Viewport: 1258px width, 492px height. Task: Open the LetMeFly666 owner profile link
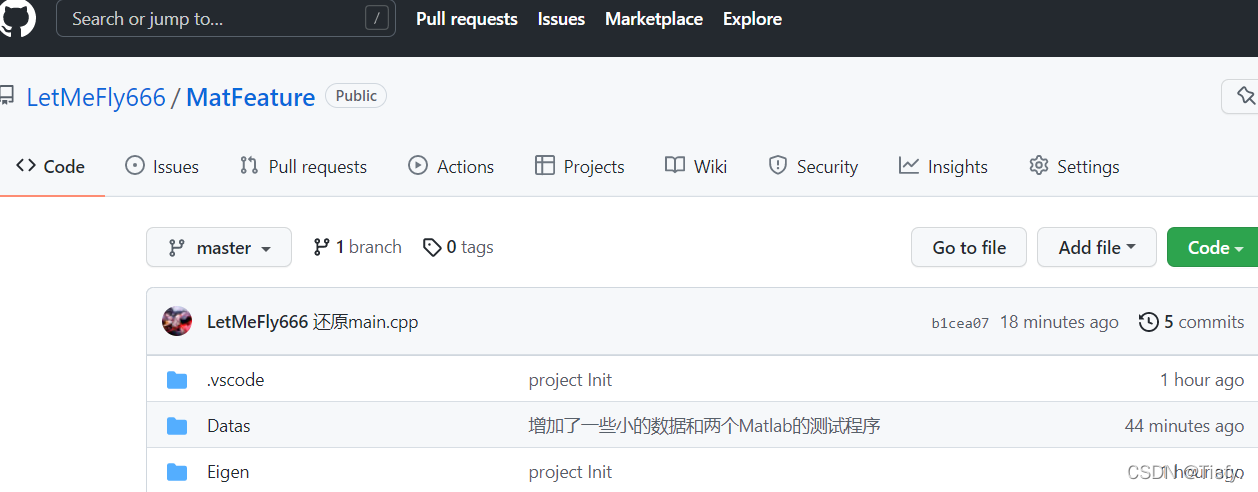[x=96, y=97]
